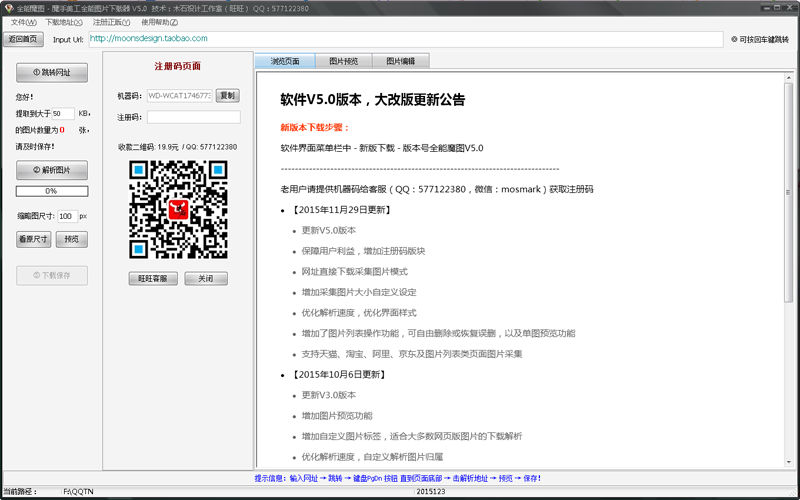Viewport: 800px width, 500px height.
Task: Select the 可按回车键跳转 radio option
Action: 735,40
